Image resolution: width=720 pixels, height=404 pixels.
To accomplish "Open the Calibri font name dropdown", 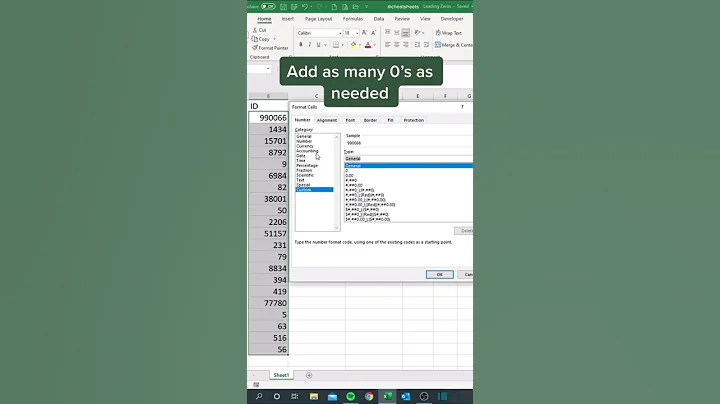I will coord(340,33).
